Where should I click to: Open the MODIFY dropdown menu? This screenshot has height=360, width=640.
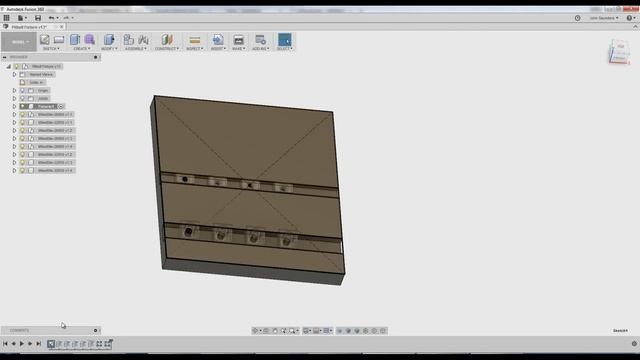click(x=109, y=49)
